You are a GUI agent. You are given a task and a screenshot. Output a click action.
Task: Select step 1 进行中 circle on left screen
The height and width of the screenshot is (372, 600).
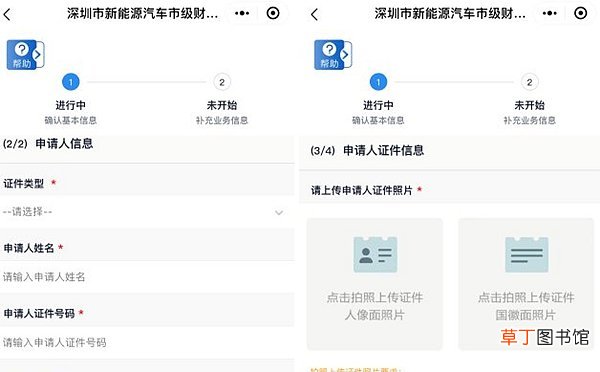point(70,82)
